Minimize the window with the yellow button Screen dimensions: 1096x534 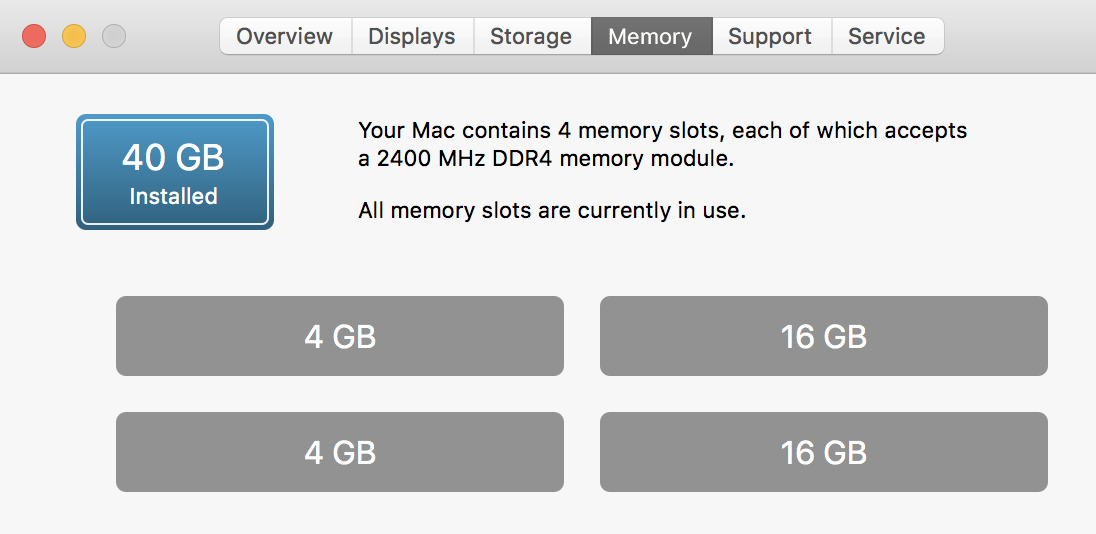pyautogui.click(x=74, y=37)
